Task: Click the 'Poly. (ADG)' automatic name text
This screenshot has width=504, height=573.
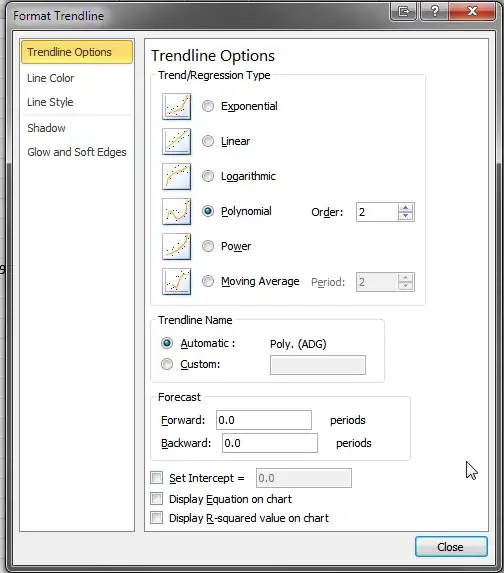Action: (x=298, y=344)
